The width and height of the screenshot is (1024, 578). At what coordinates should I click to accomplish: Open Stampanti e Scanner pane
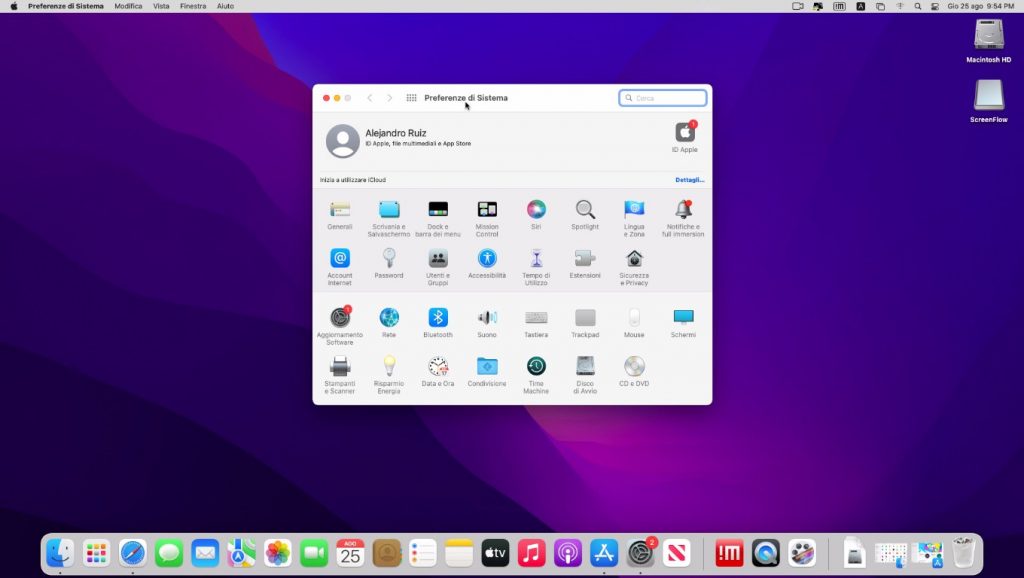coord(340,366)
